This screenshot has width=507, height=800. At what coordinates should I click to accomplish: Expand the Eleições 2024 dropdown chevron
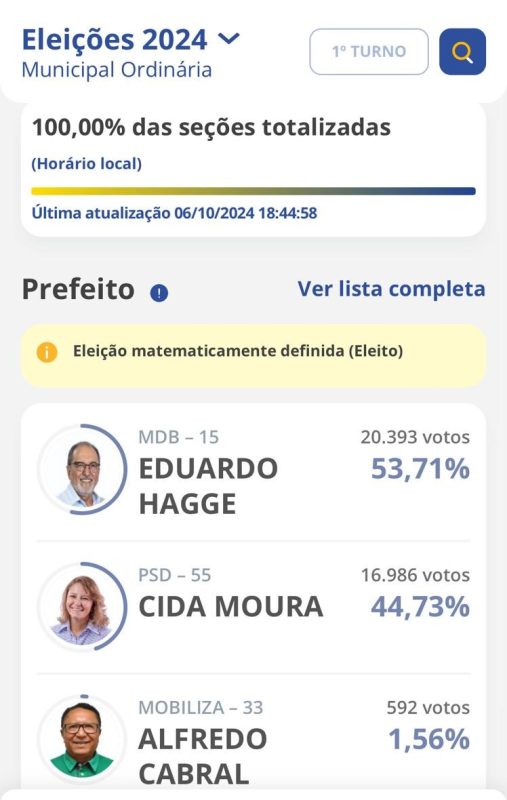point(229,38)
